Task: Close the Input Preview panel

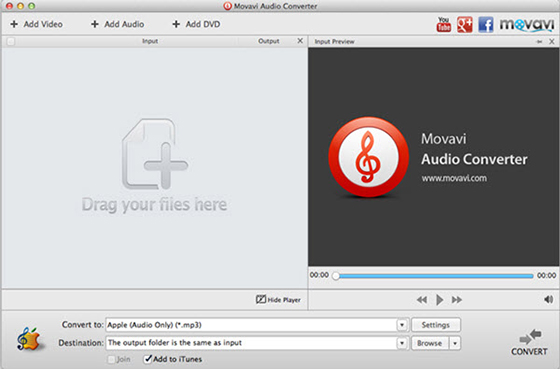Action: point(552,41)
